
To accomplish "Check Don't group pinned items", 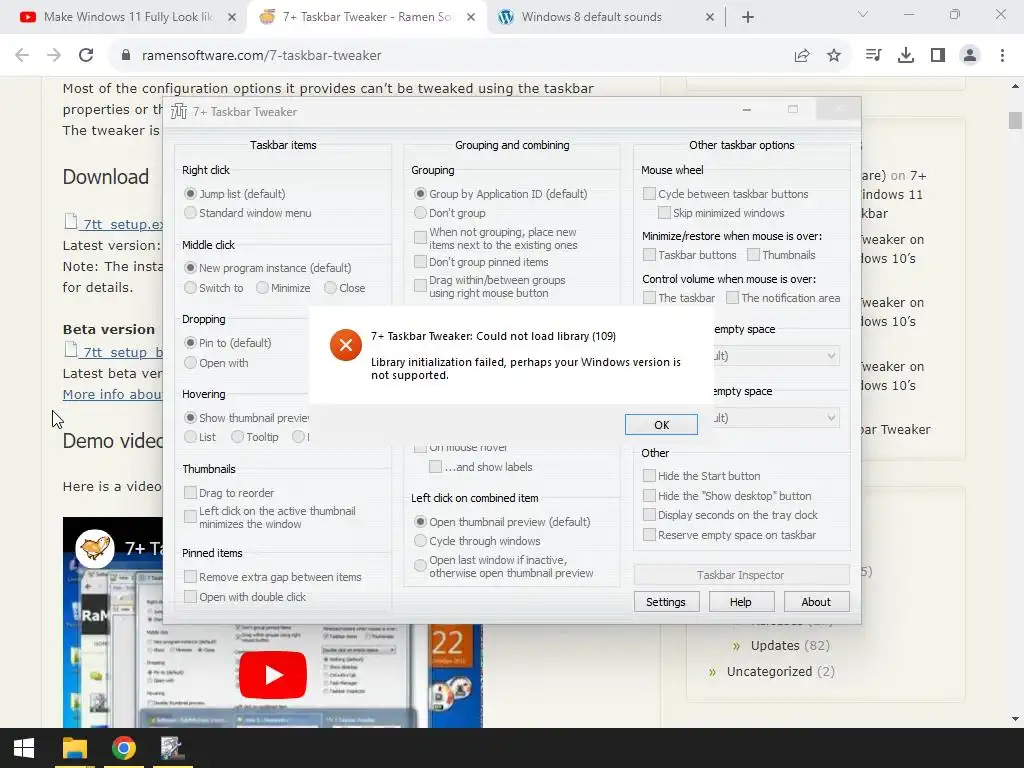I will [x=420, y=262].
